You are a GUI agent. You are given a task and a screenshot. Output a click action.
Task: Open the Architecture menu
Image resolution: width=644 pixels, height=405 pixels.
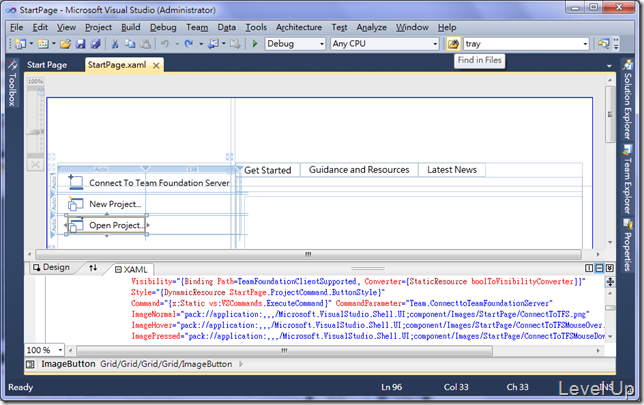[299, 27]
